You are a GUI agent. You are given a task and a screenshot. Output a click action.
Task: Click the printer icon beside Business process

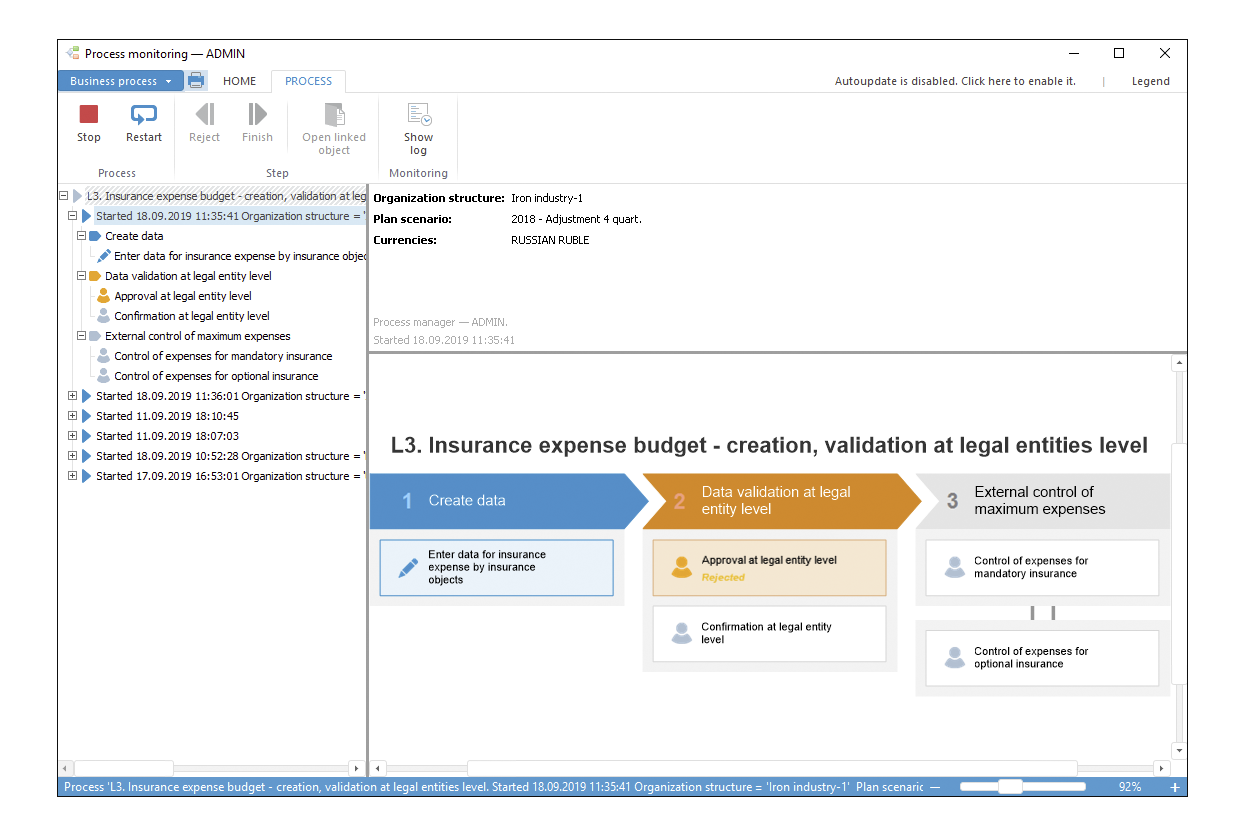(x=196, y=81)
